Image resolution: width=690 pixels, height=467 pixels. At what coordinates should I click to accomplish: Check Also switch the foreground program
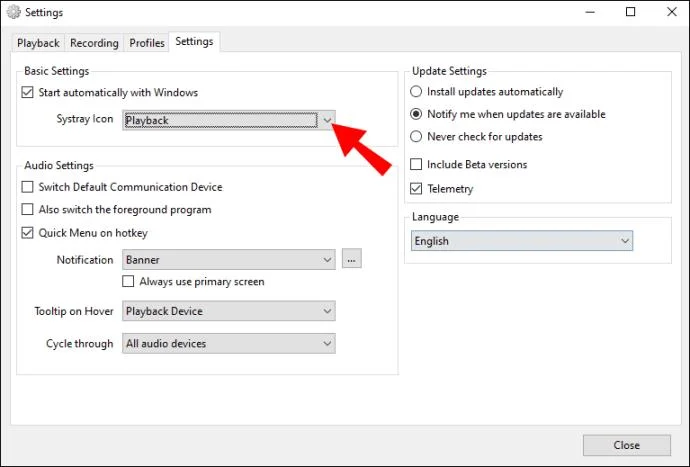[x=27, y=210]
